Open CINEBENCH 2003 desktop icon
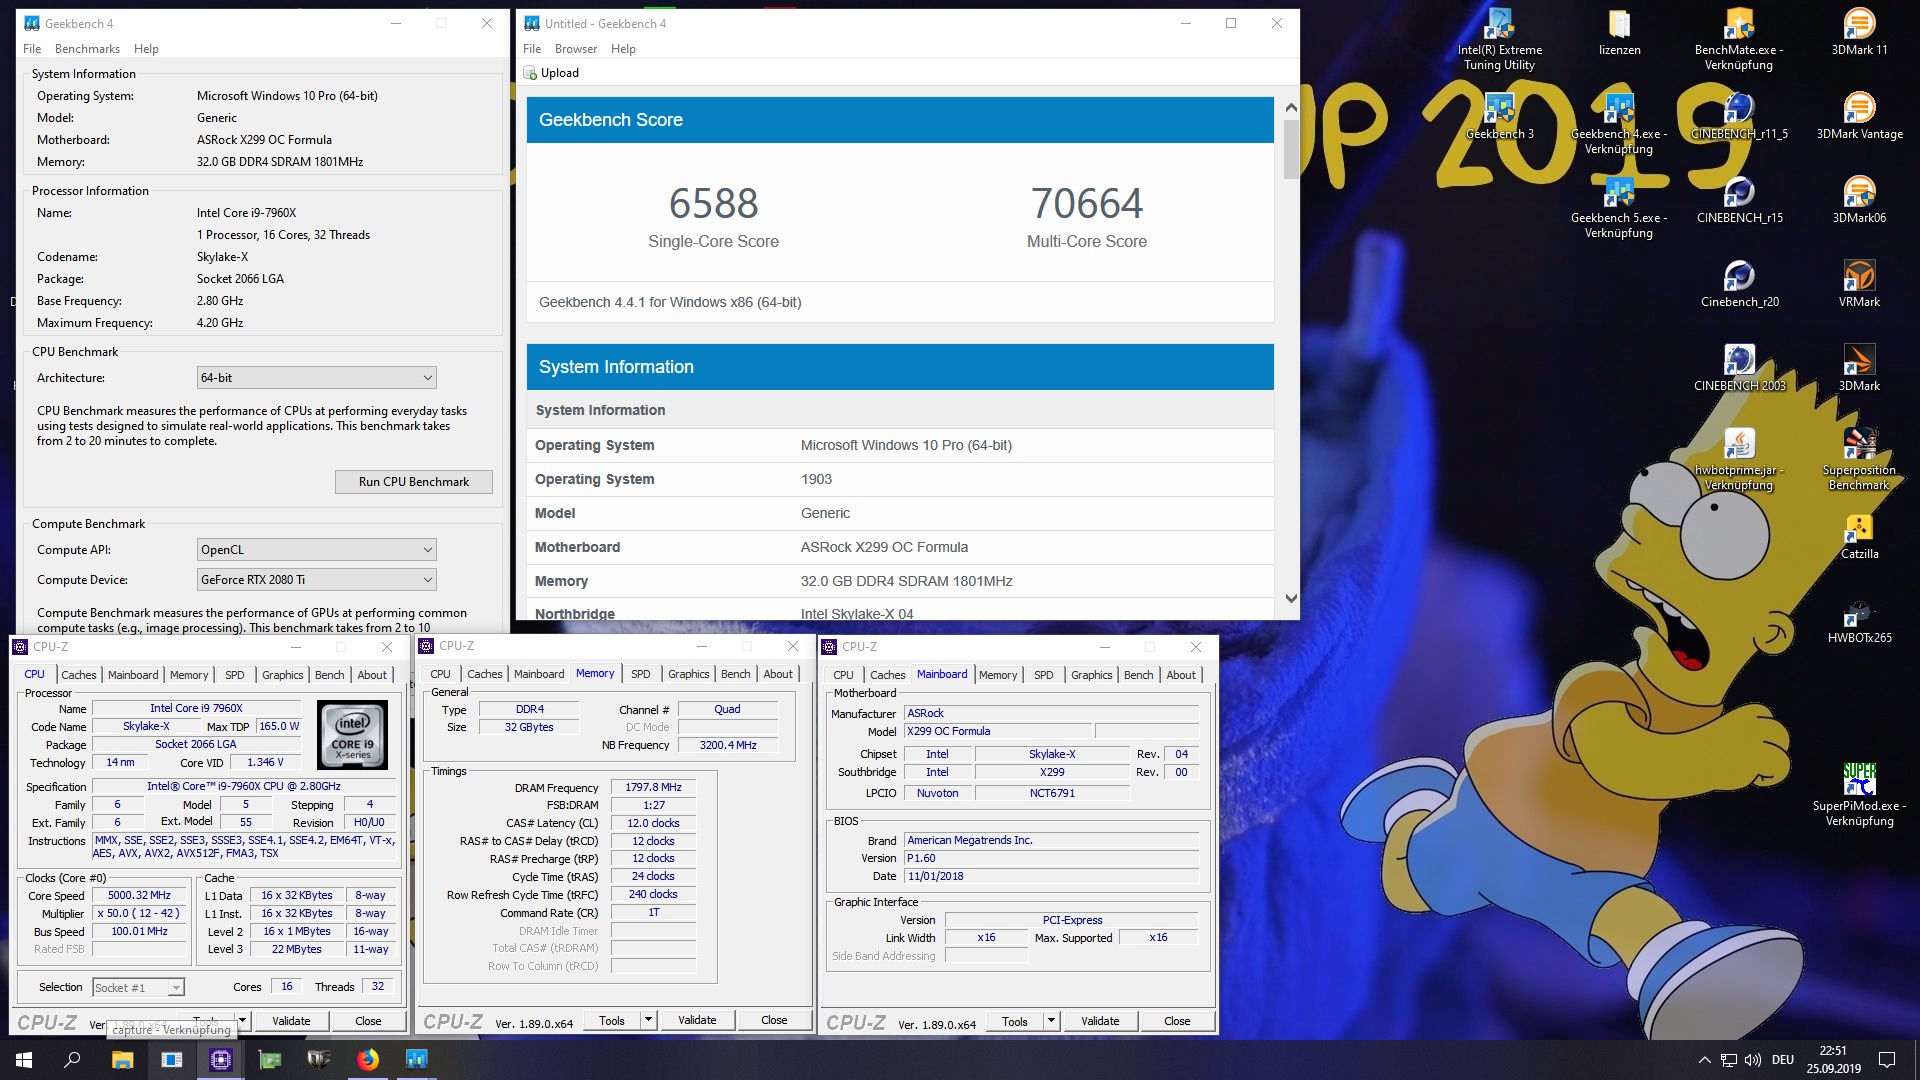The image size is (1920, 1080). [1739, 368]
